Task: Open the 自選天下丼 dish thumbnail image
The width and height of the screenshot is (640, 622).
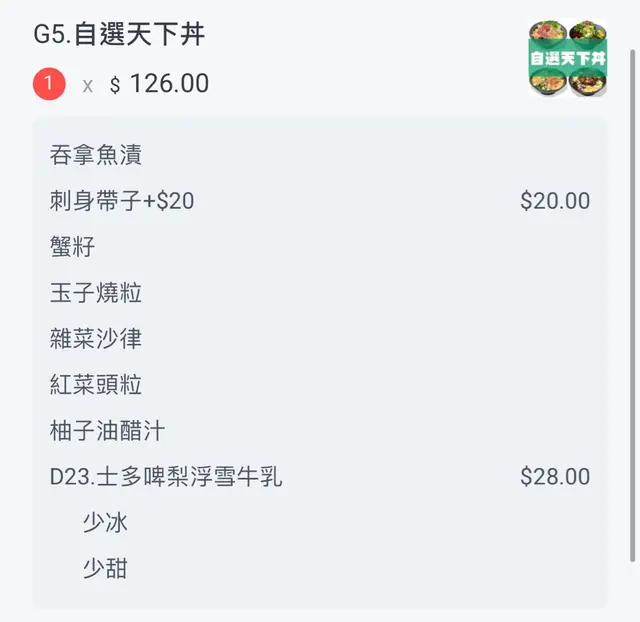Action: [x=568, y=59]
